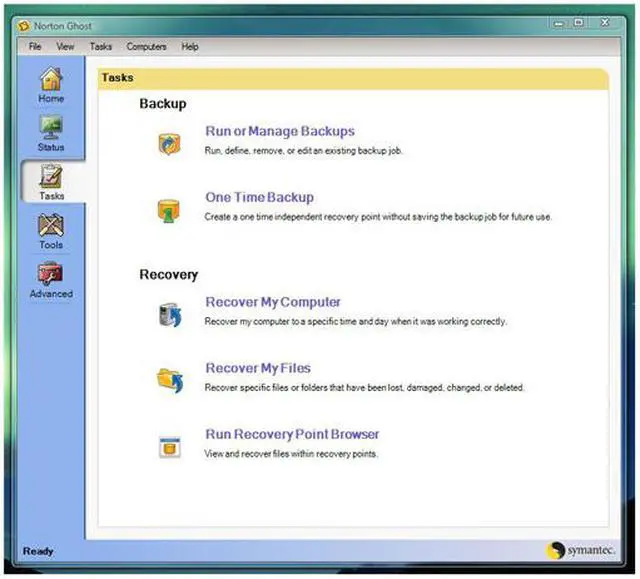The image size is (640, 579).
Task: Select the Tasks clipboard icon in sidebar
Action: (51, 176)
